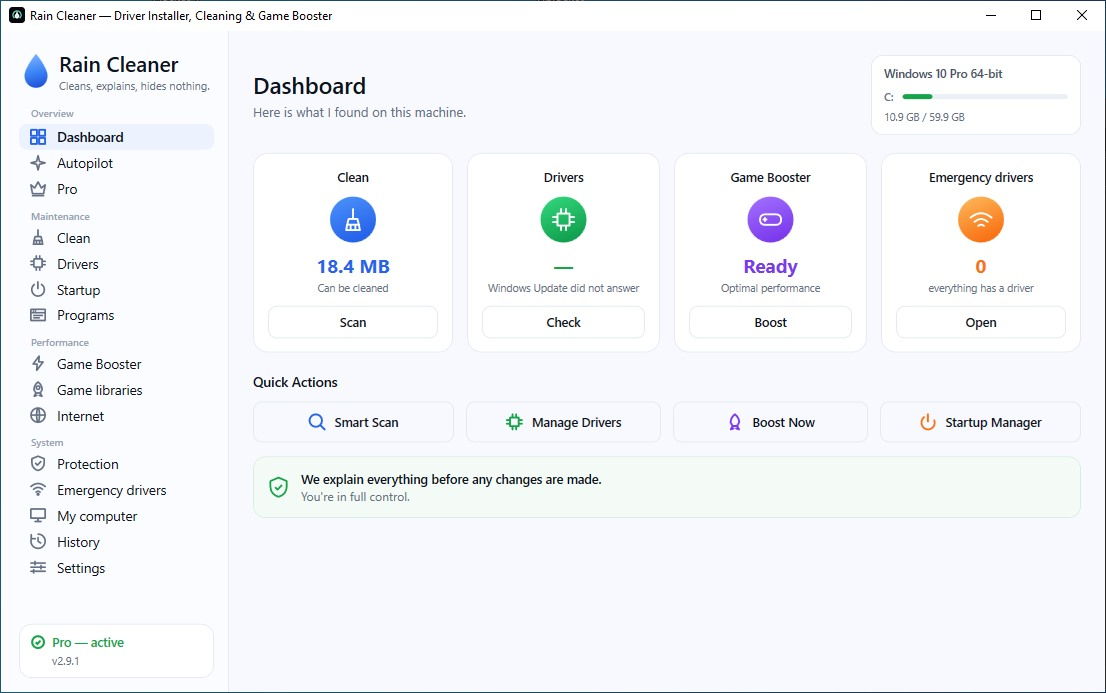Click the purple gamepad circle on Game Booster card
This screenshot has width=1106, height=693.
tap(770, 219)
